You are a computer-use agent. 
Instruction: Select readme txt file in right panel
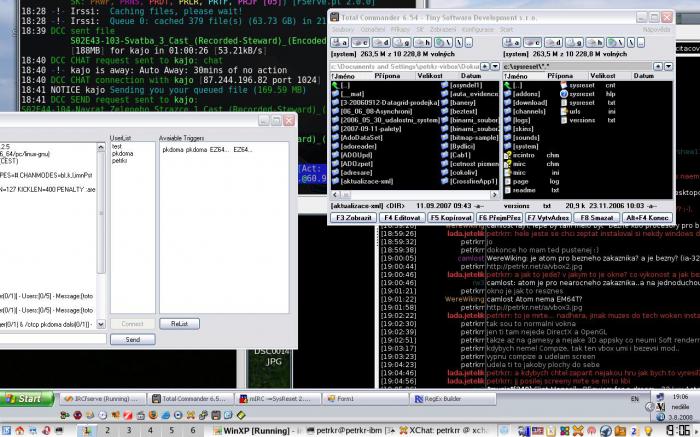coord(532,190)
